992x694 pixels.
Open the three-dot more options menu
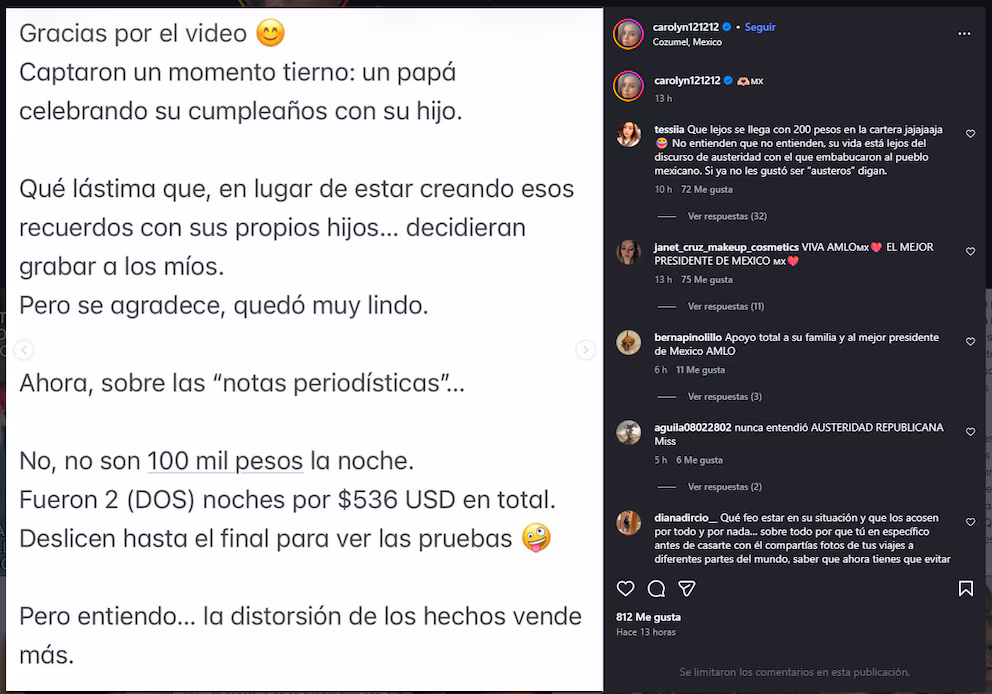pyautogui.click(x=964, y=34)
